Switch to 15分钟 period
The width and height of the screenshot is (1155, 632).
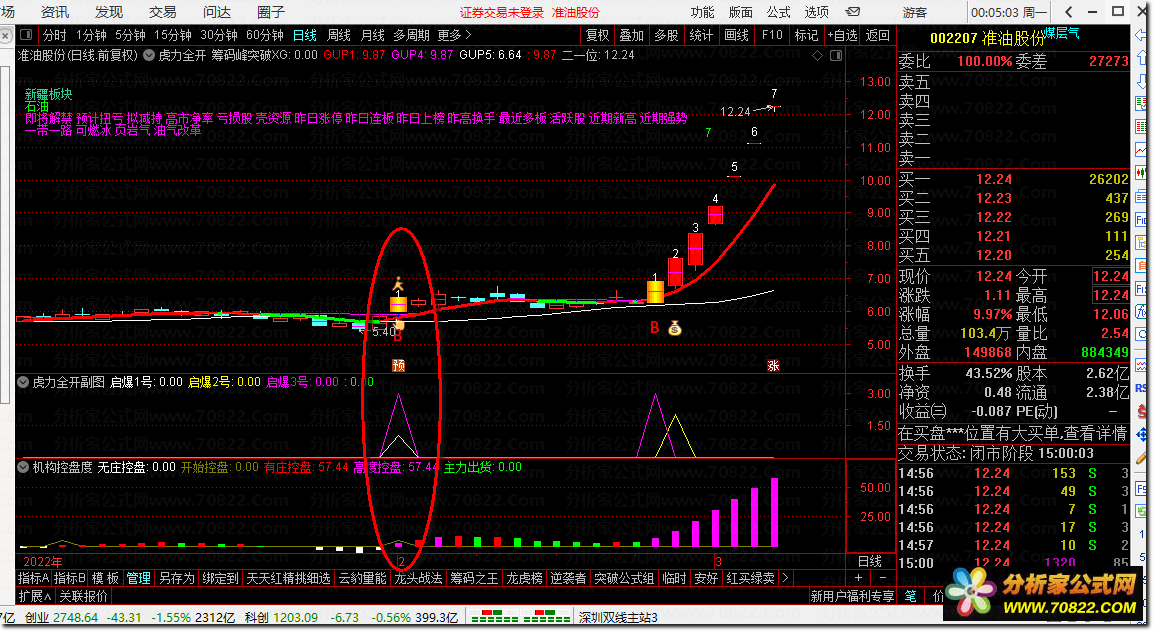point(173,35)
